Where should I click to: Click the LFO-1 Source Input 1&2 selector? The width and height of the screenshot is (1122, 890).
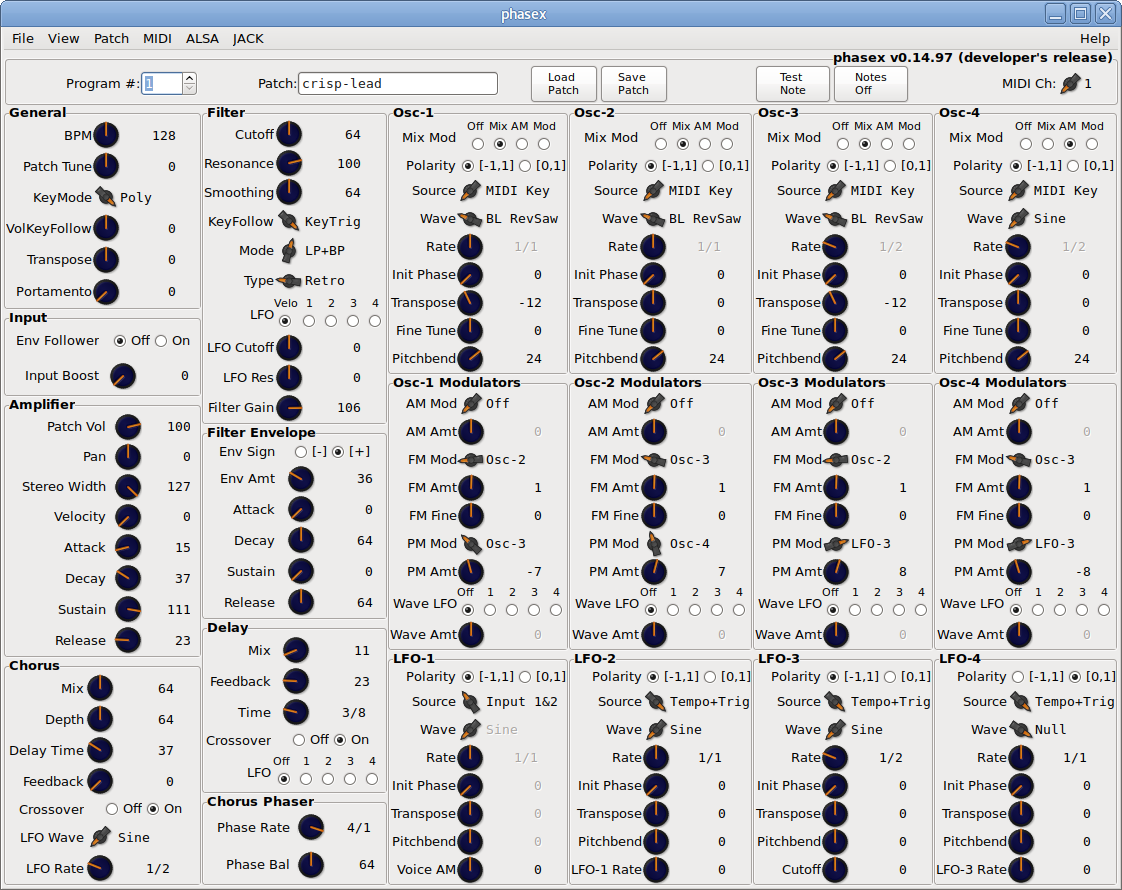[x=470, y=702]
